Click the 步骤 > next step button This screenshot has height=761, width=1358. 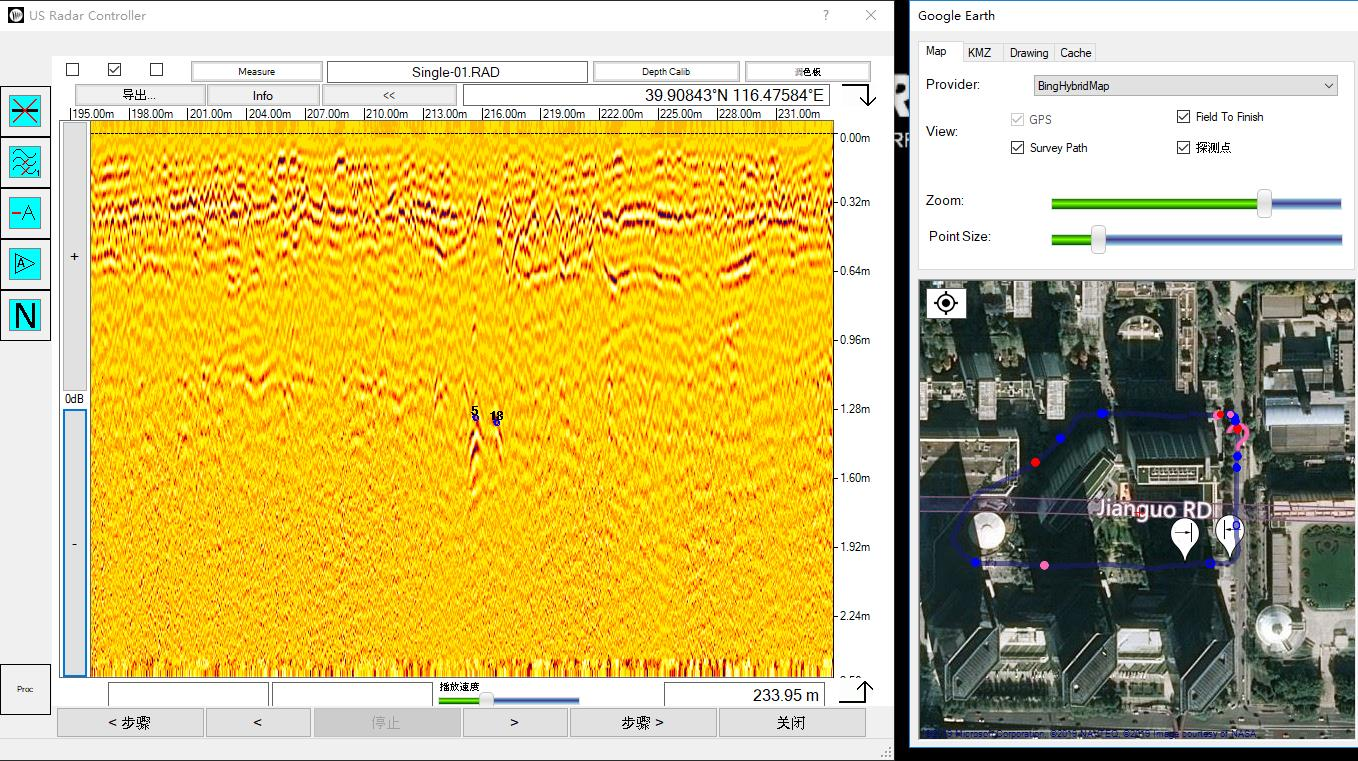click(x=642, y=723)
